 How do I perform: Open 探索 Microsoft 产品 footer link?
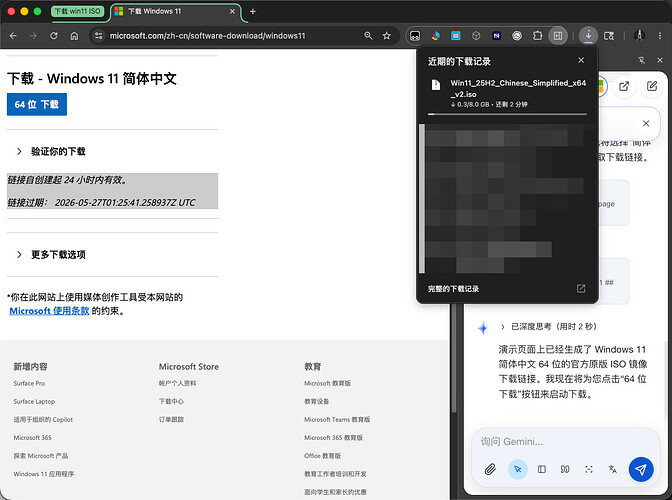click(x=41, y=456)
